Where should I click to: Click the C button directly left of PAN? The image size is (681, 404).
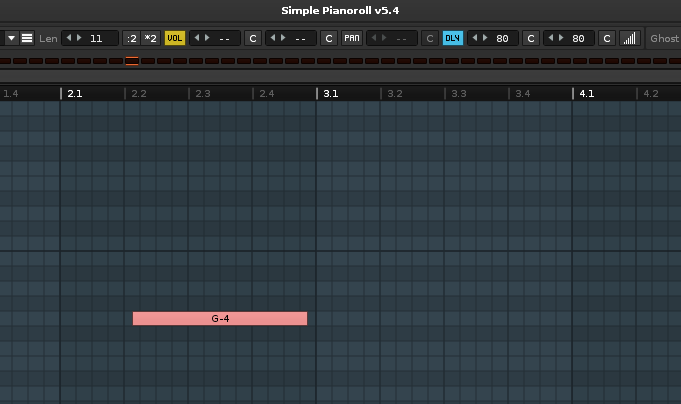coord(328,38)
